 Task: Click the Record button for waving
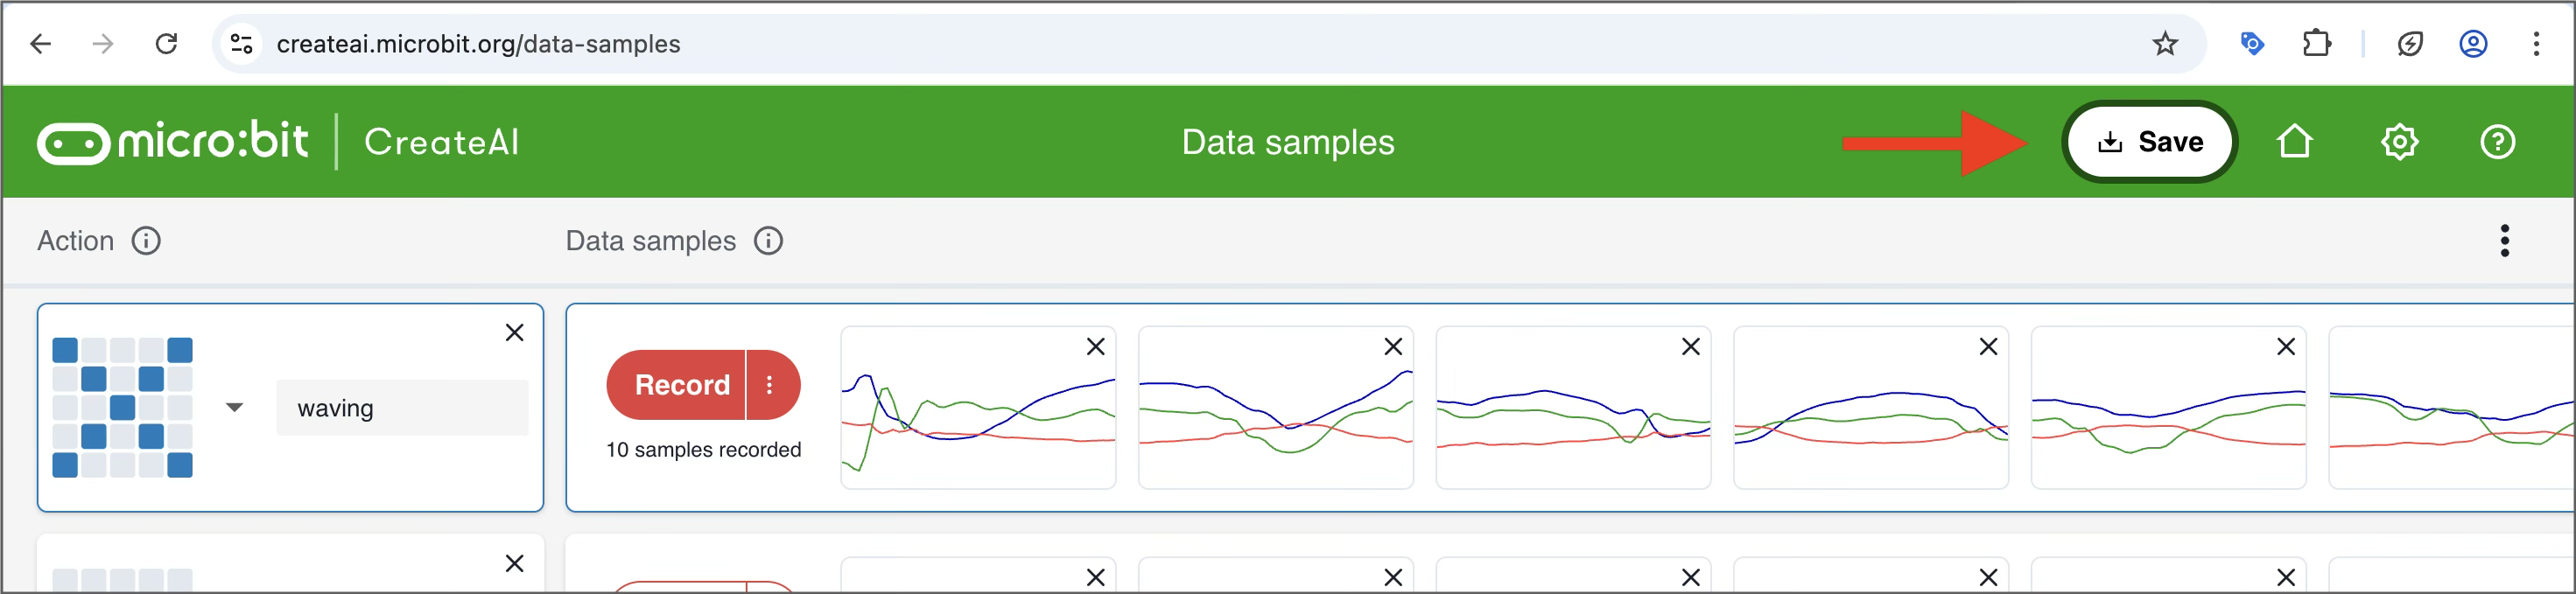tap(681, 385)
